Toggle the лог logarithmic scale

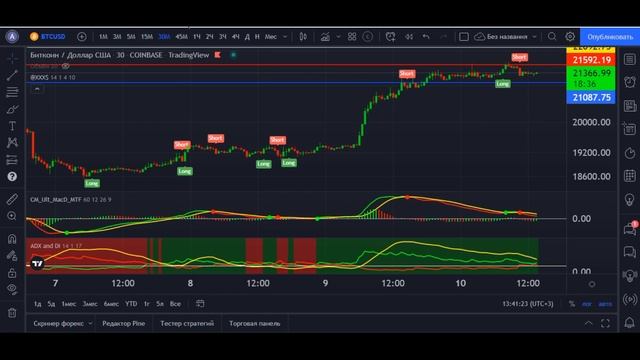pos(587,304)
